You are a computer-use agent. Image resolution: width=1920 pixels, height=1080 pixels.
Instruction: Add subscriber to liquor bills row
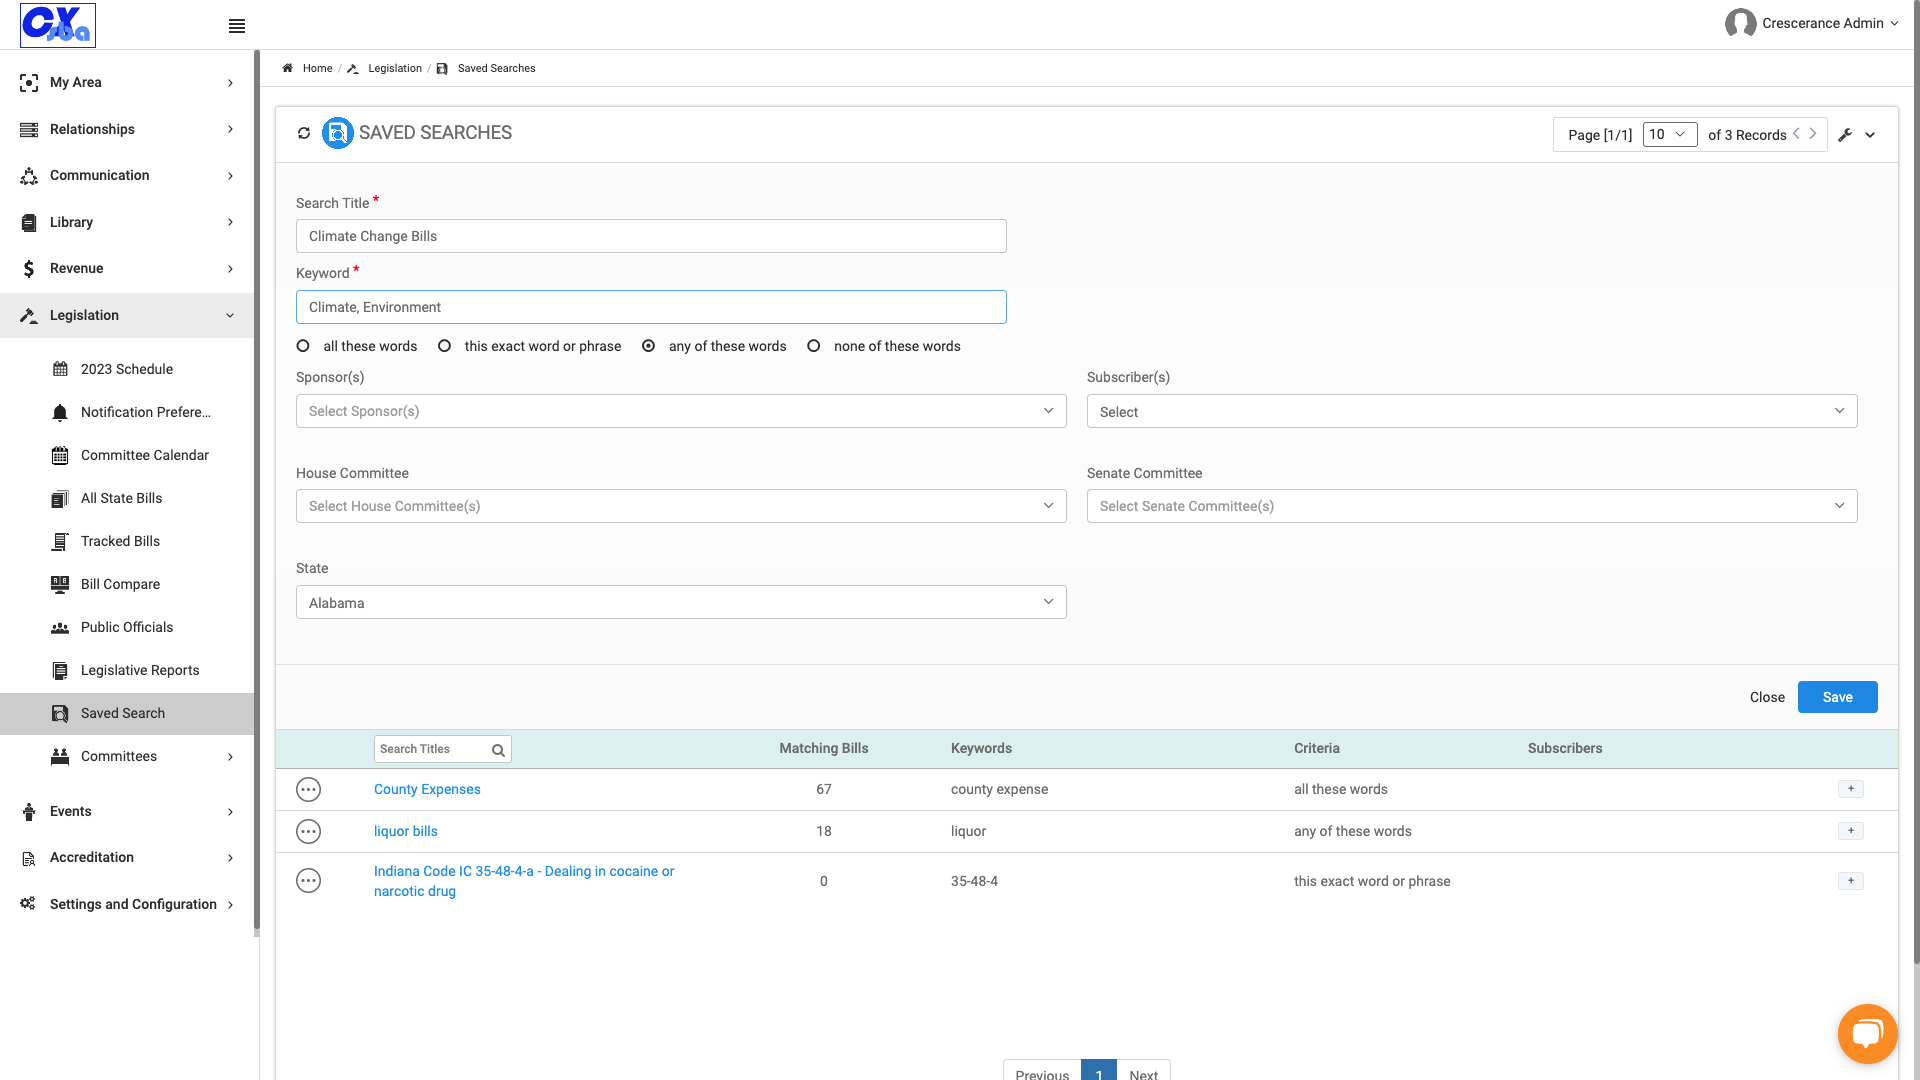click(x=1851, y=831)
